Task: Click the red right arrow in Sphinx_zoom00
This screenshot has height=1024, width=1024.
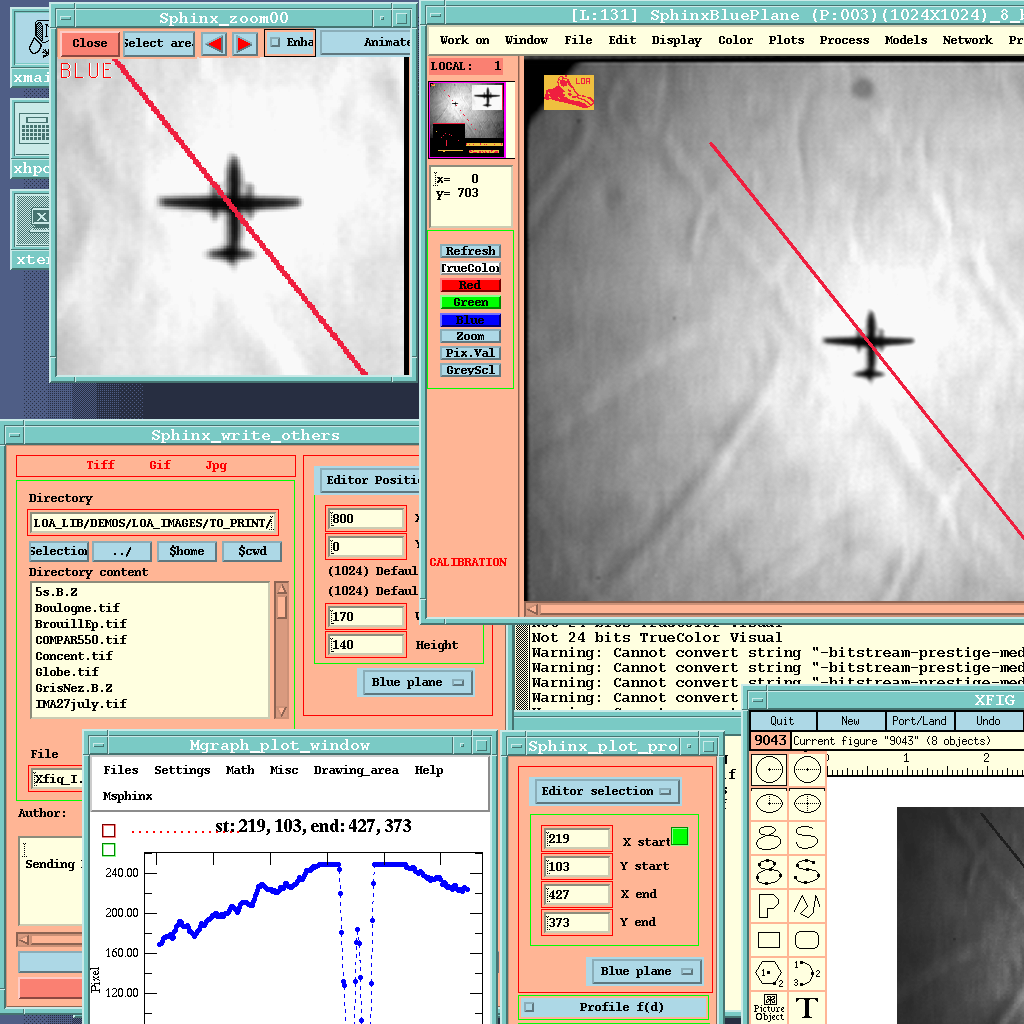Action: coord(244,44)
